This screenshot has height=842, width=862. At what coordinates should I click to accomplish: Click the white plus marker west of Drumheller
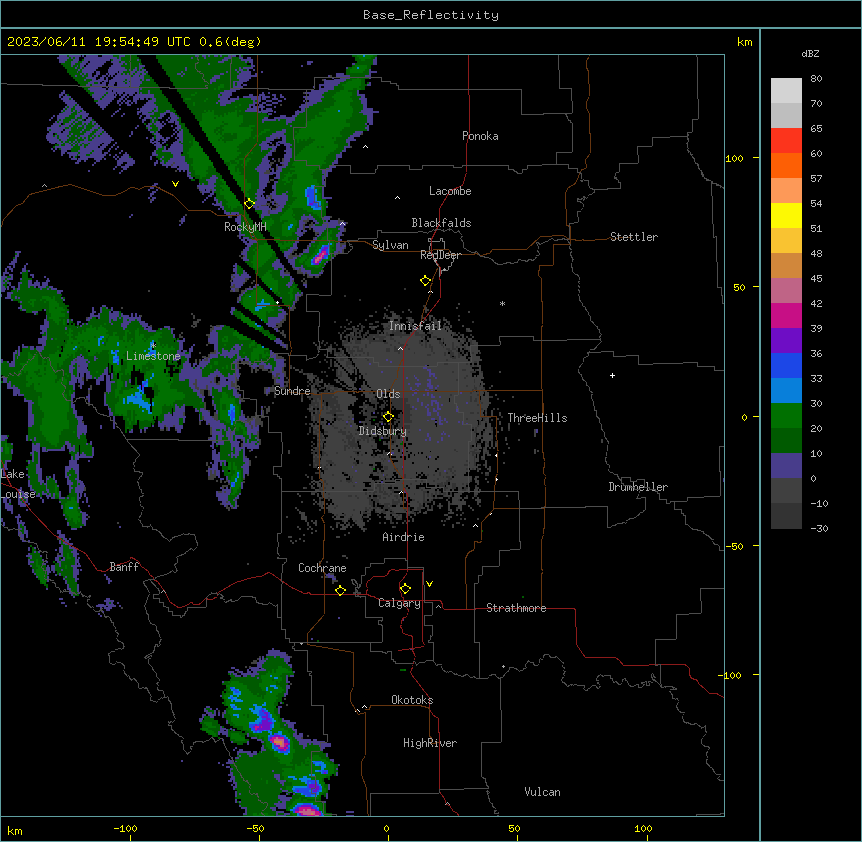[x=612, y=375]
